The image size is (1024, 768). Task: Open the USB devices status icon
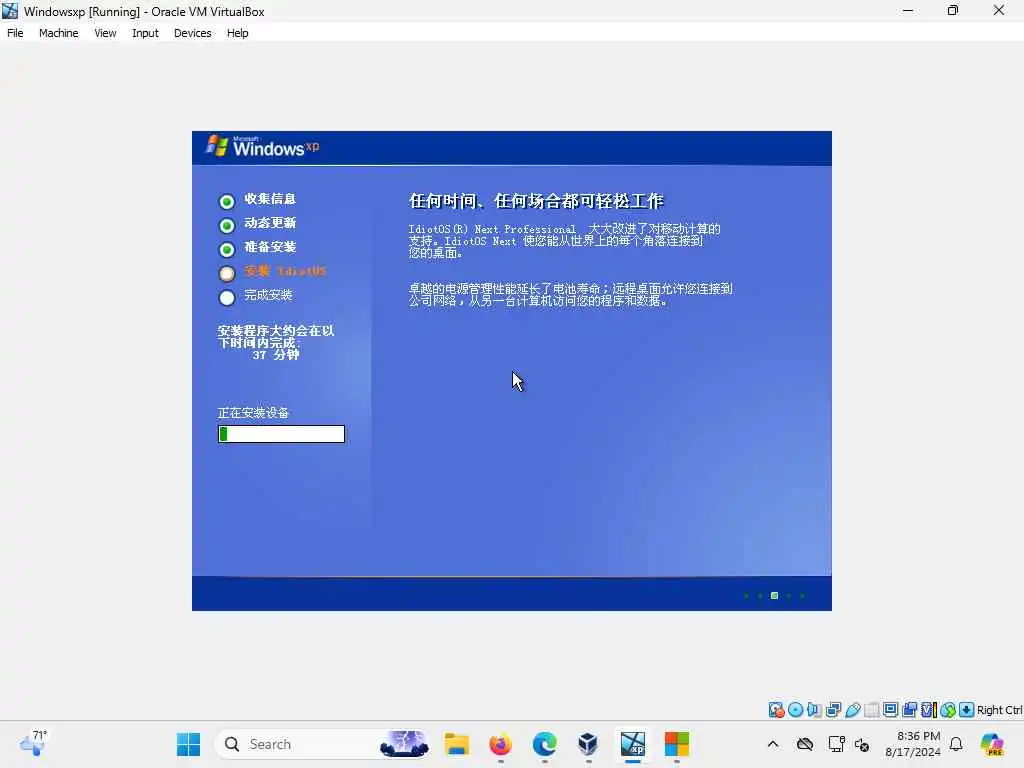tap(852, 710)
